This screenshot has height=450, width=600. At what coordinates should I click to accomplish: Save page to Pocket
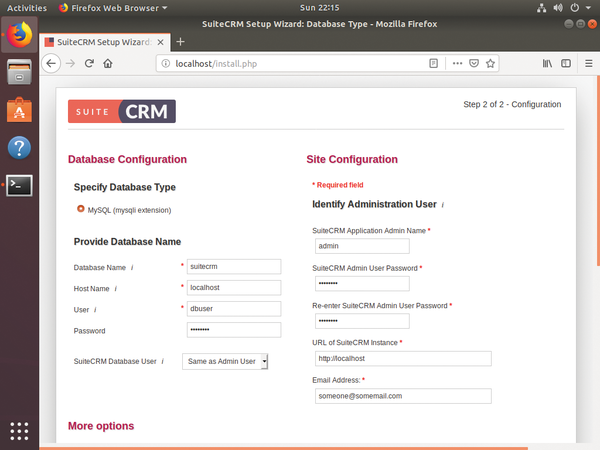tap(474, 64)
